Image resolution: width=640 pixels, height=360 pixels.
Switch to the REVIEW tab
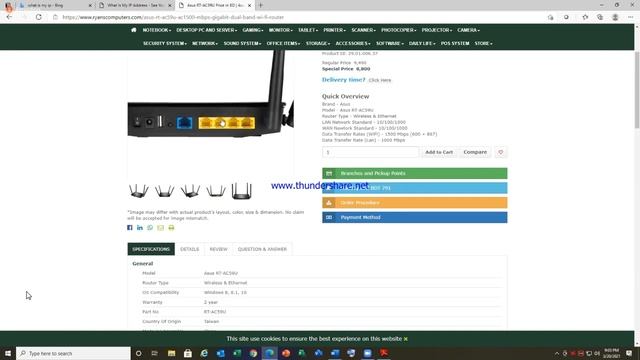218,249
